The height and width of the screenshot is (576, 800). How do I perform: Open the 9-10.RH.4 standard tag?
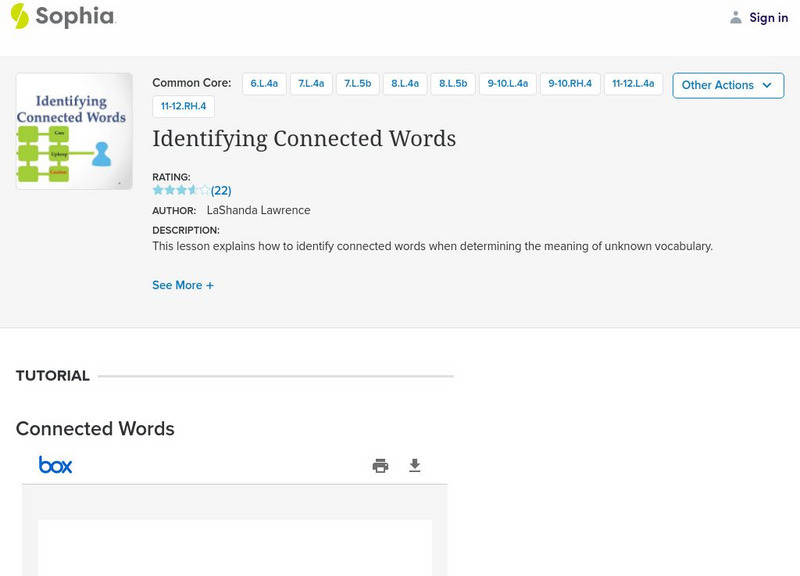click(570, 84)
